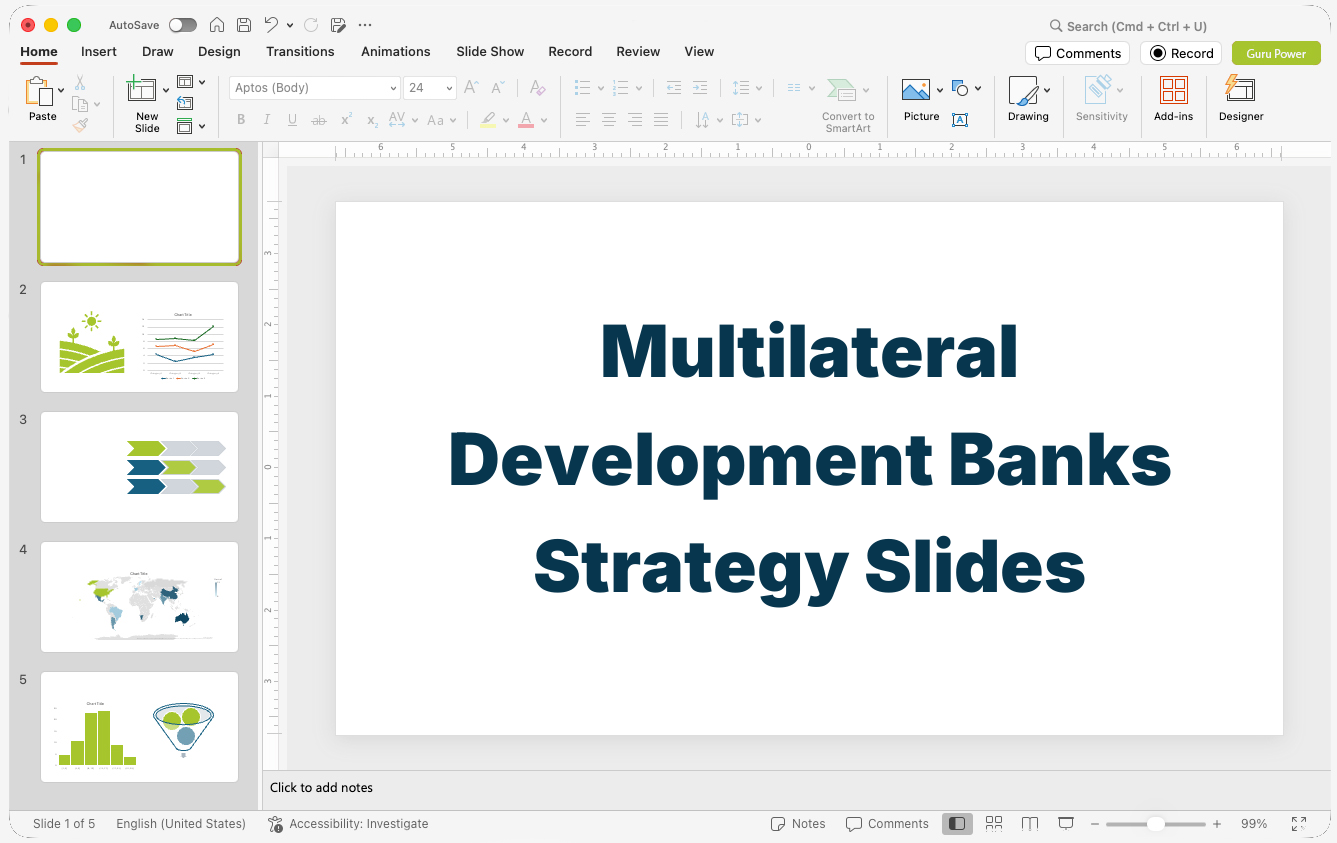Cut selection with the scissors icon
The image size is (1337, 843).
click(80, 83)
